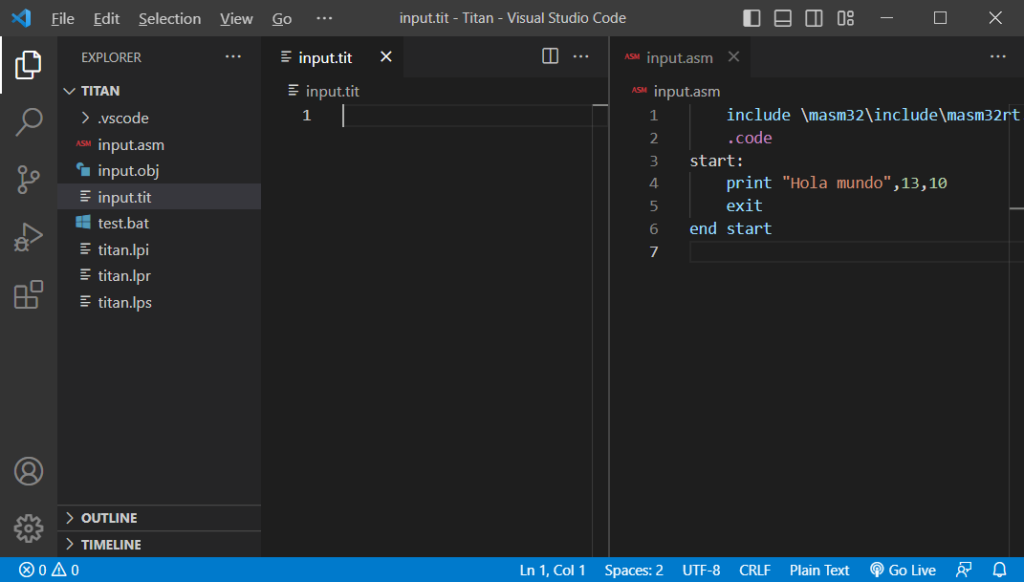Open the Customize Layout icon
Viewport: 1024px width, 582px height.
[846, 18]
